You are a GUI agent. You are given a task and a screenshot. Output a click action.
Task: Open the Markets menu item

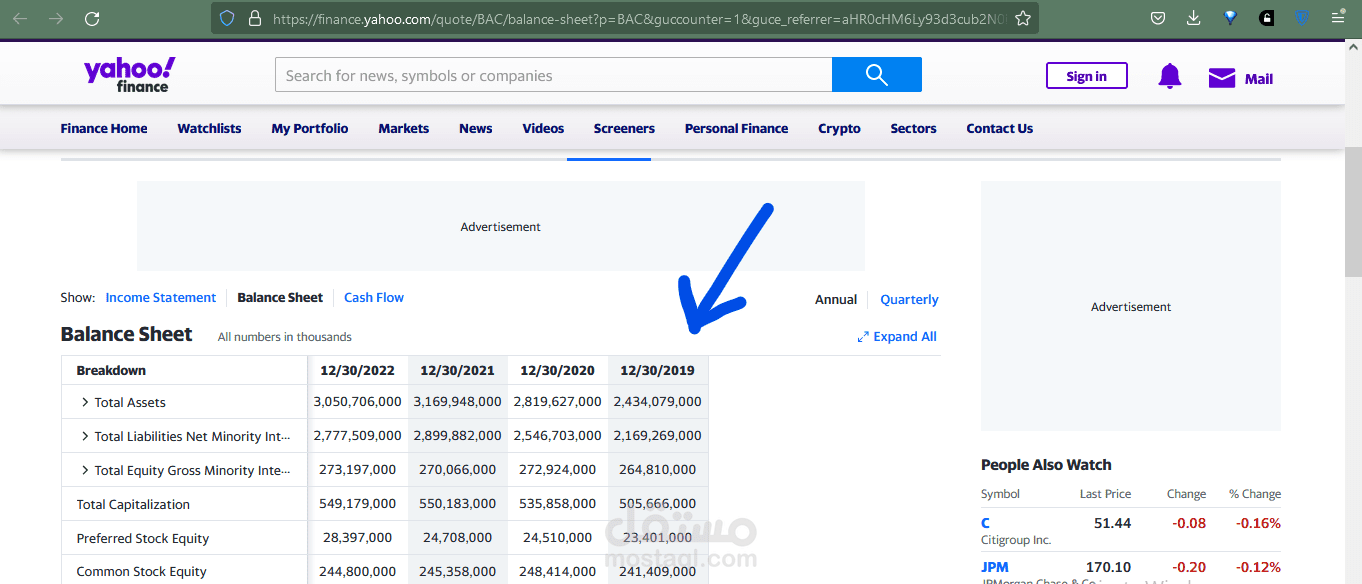404,128
